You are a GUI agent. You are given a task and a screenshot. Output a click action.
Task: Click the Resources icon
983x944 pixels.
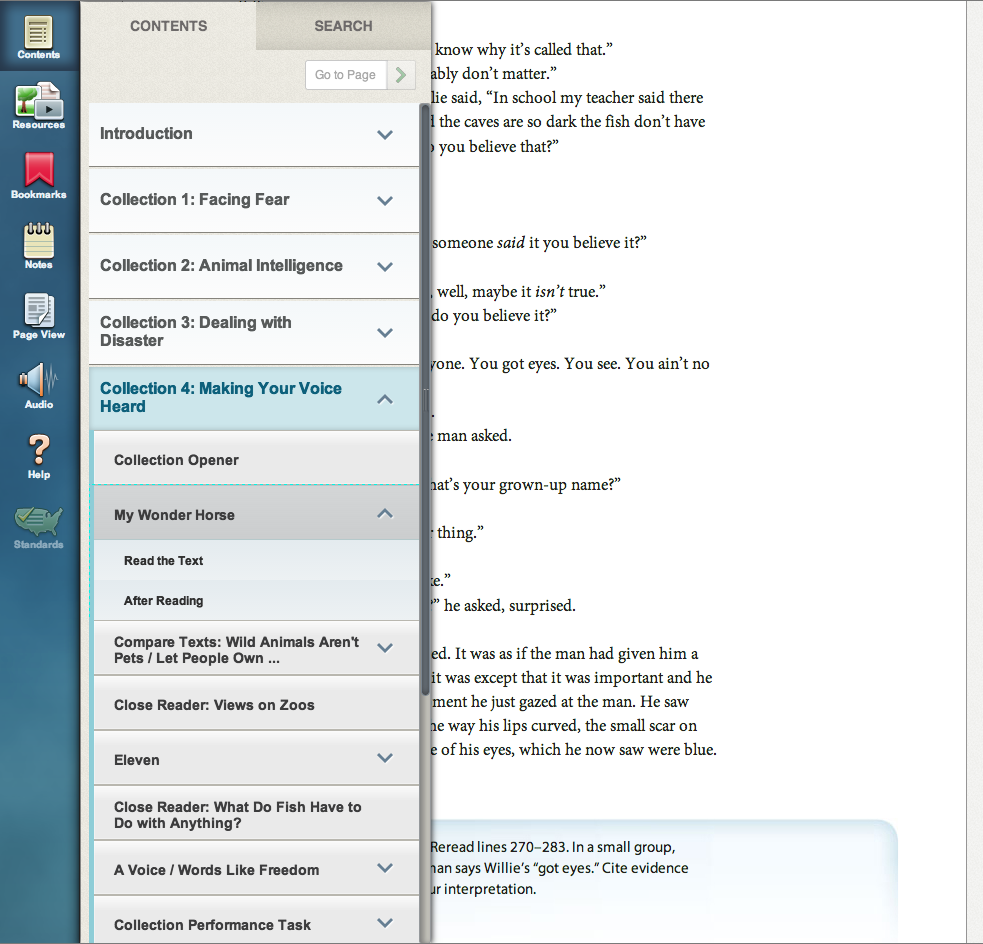point(38,103)
